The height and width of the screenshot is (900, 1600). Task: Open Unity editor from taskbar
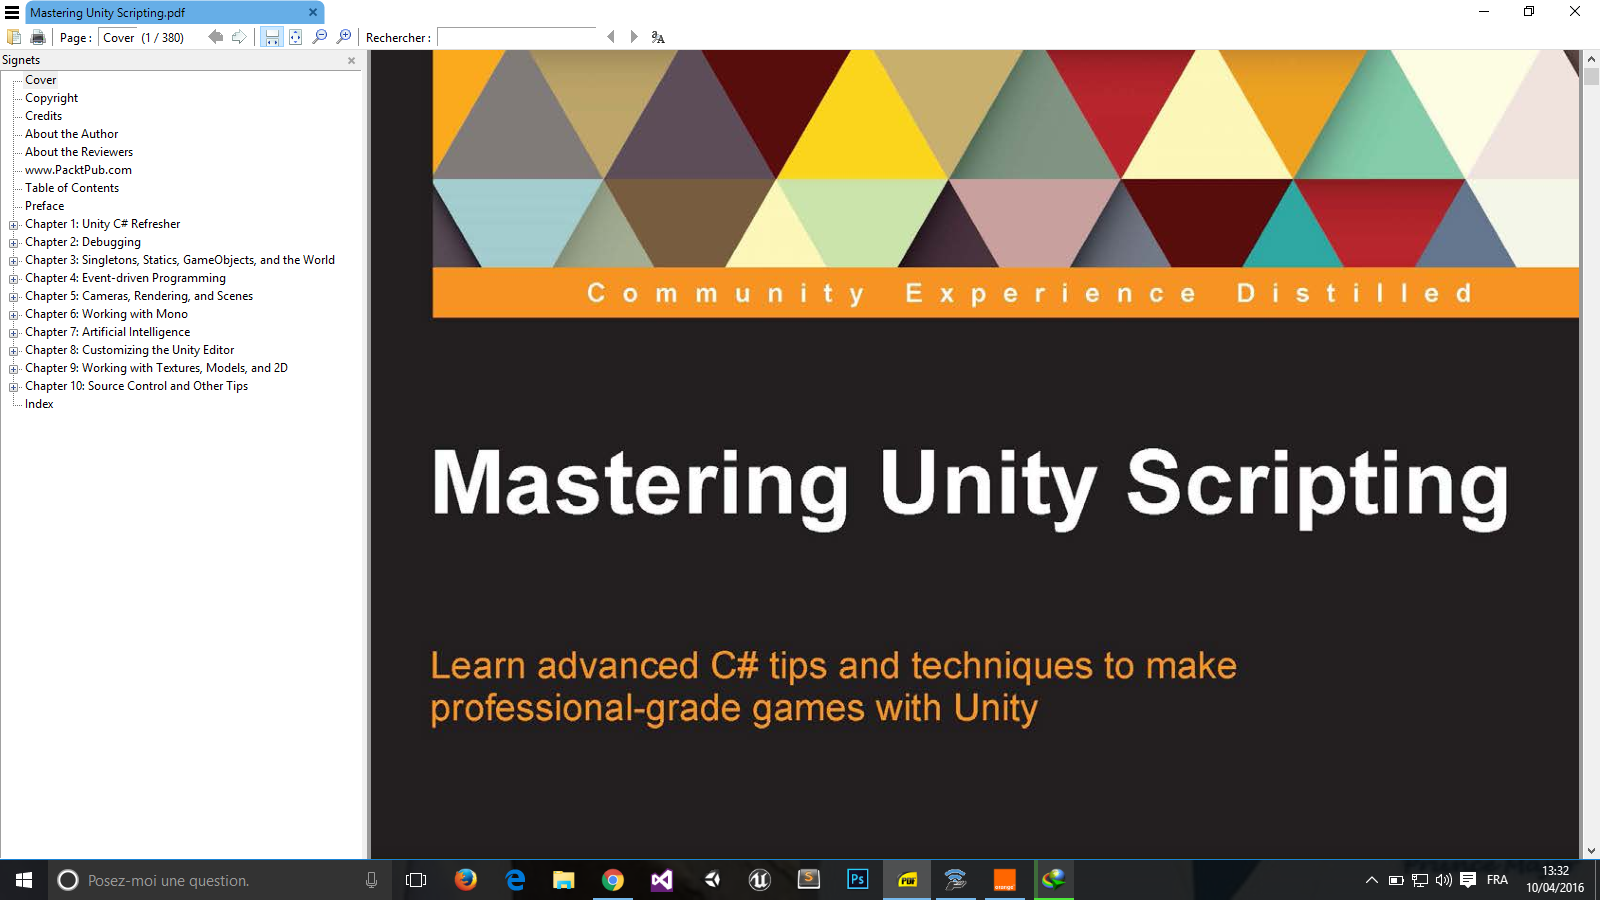[711, 880]
